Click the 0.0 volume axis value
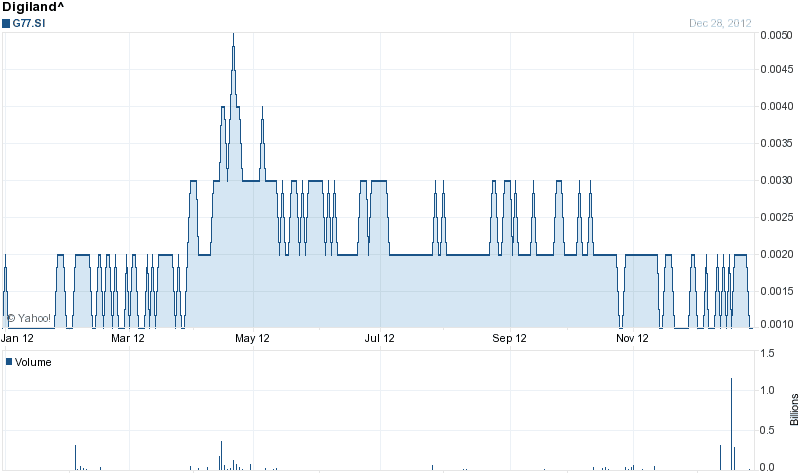Image resolution: width=800 pixels, height=475 pixels. click(x=767, y=467)
